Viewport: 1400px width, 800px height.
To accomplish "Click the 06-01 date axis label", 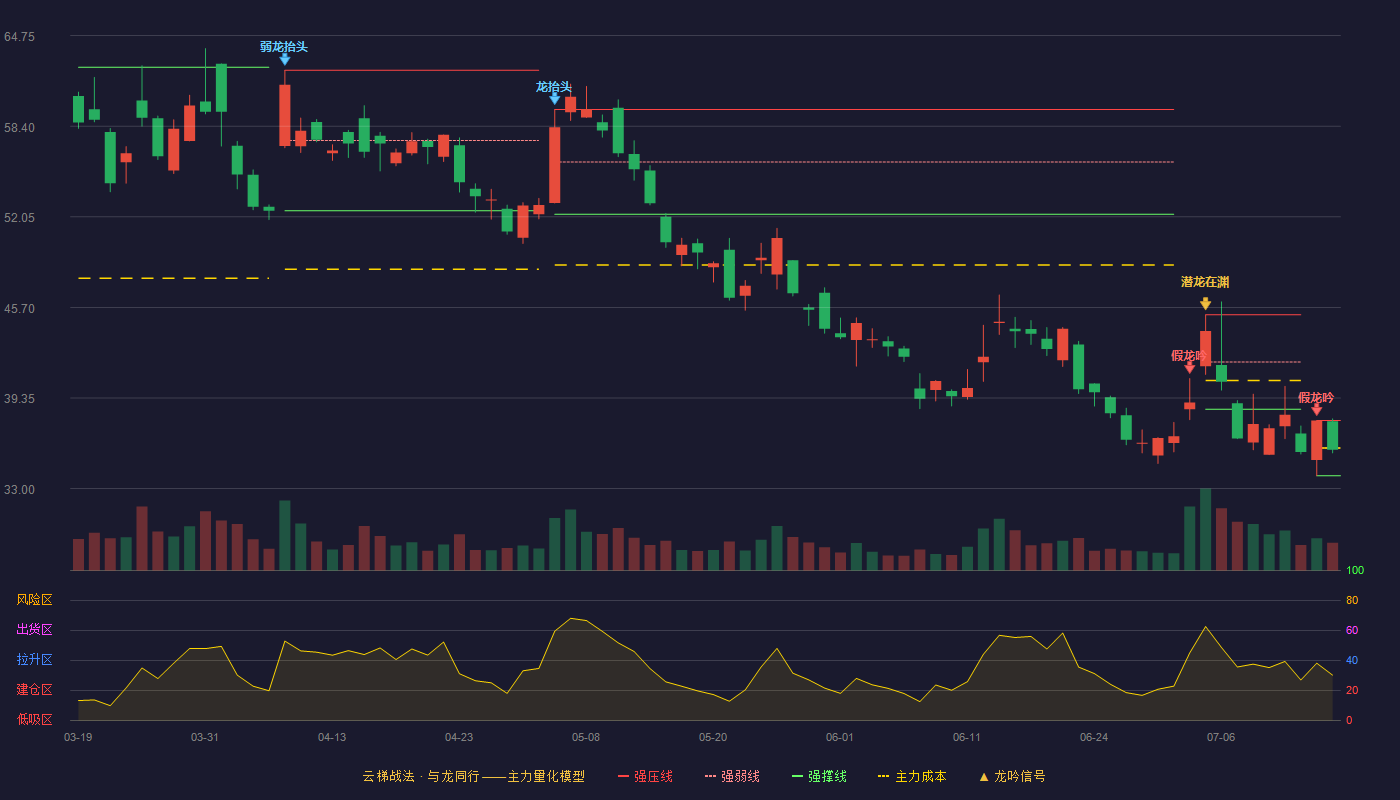I will click(840, 737).
